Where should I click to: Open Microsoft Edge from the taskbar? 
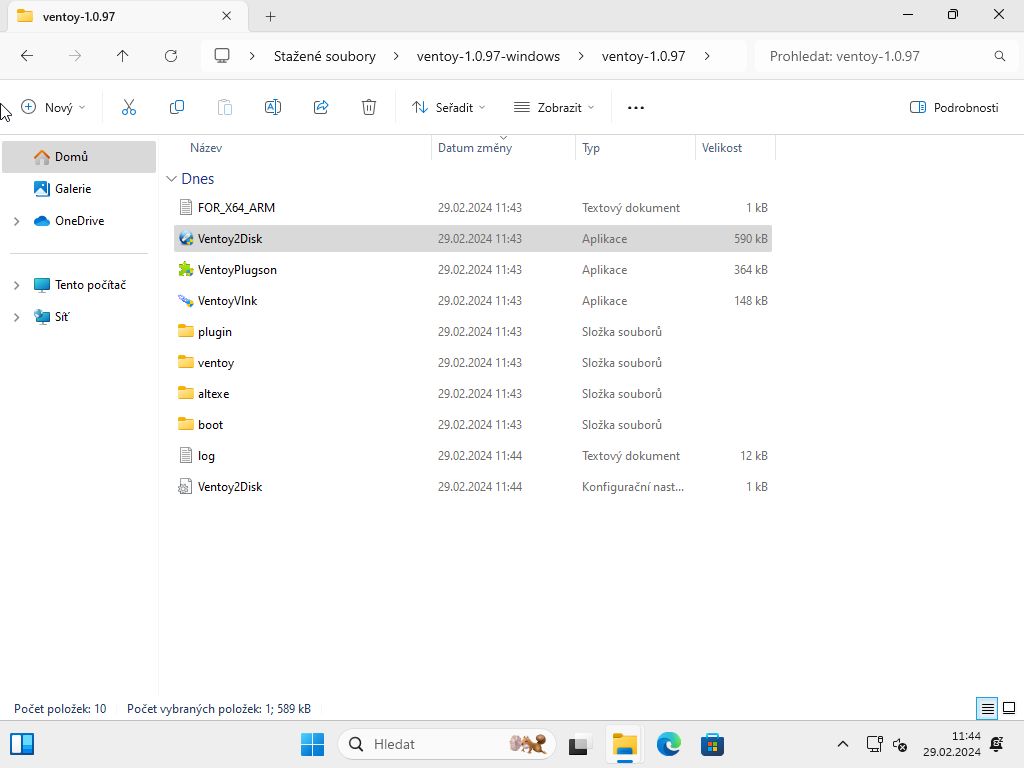pos(668,744)
